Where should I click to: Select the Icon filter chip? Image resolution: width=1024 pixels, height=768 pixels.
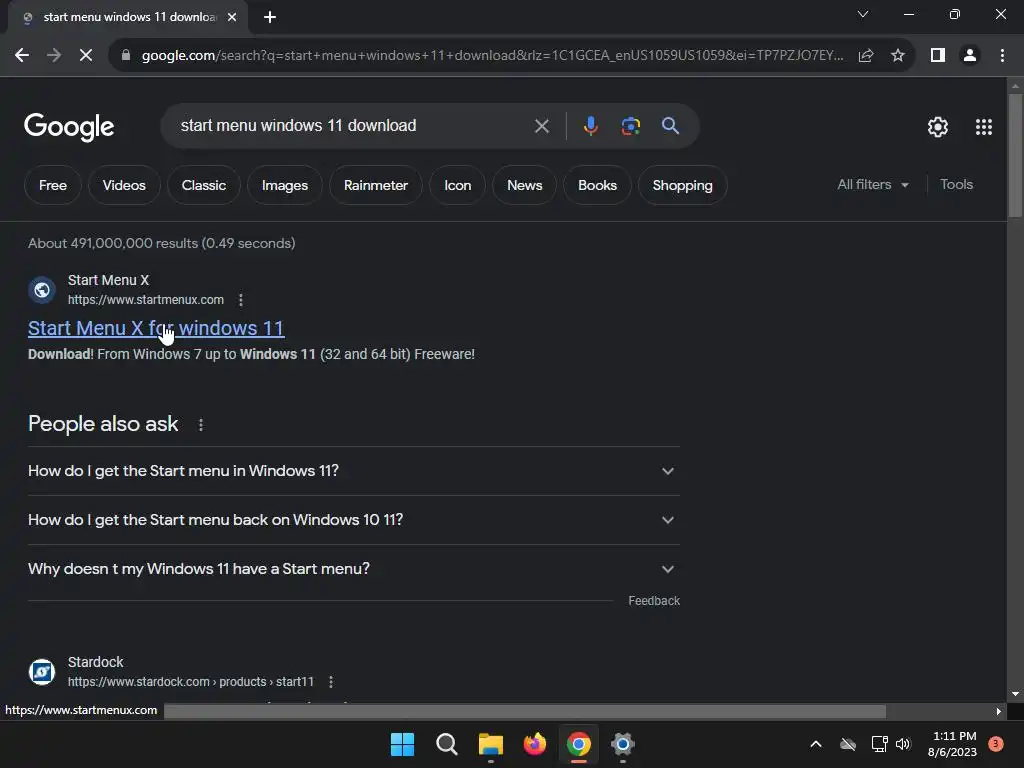457,185
